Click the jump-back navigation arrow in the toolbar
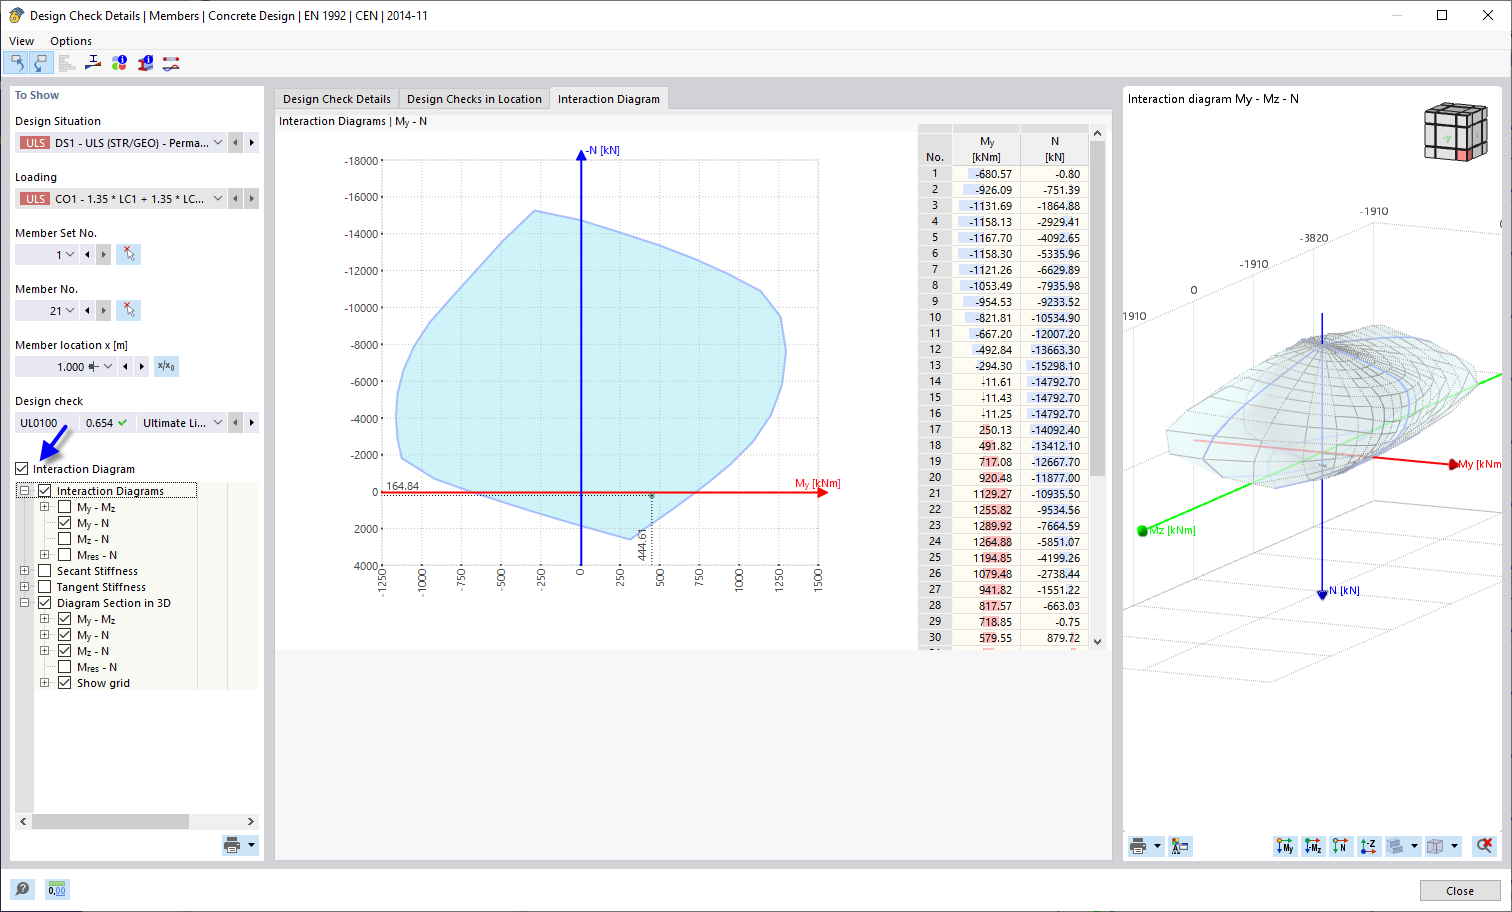 tap(17, 62)
